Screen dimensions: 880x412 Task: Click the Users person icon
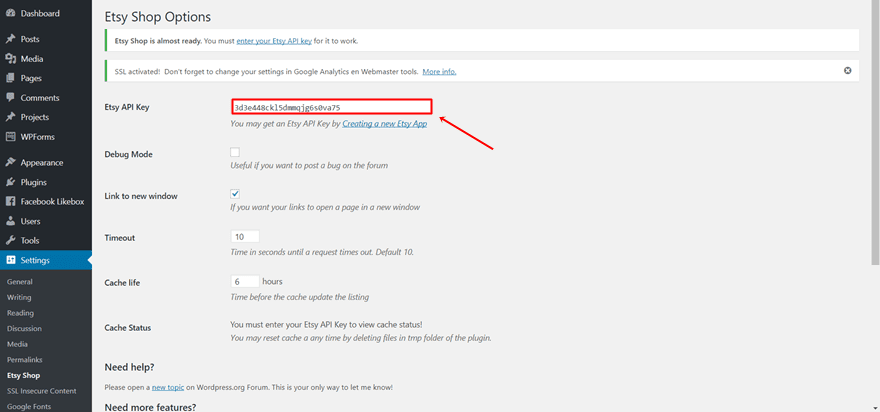[x=10, y=221]
